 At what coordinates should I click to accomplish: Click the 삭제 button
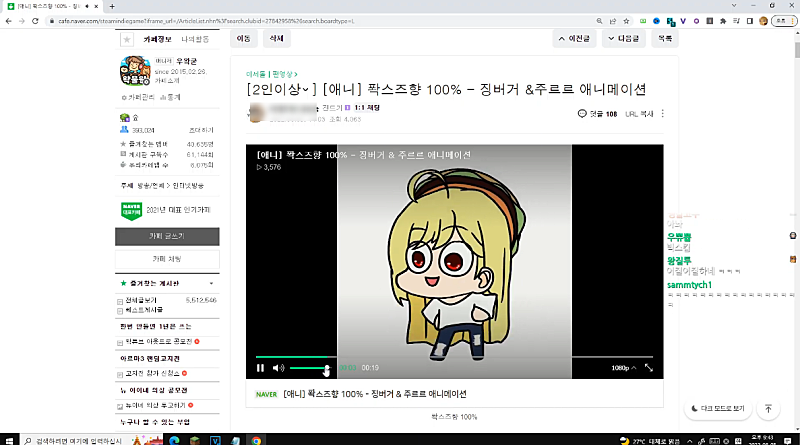click(277, 39)
